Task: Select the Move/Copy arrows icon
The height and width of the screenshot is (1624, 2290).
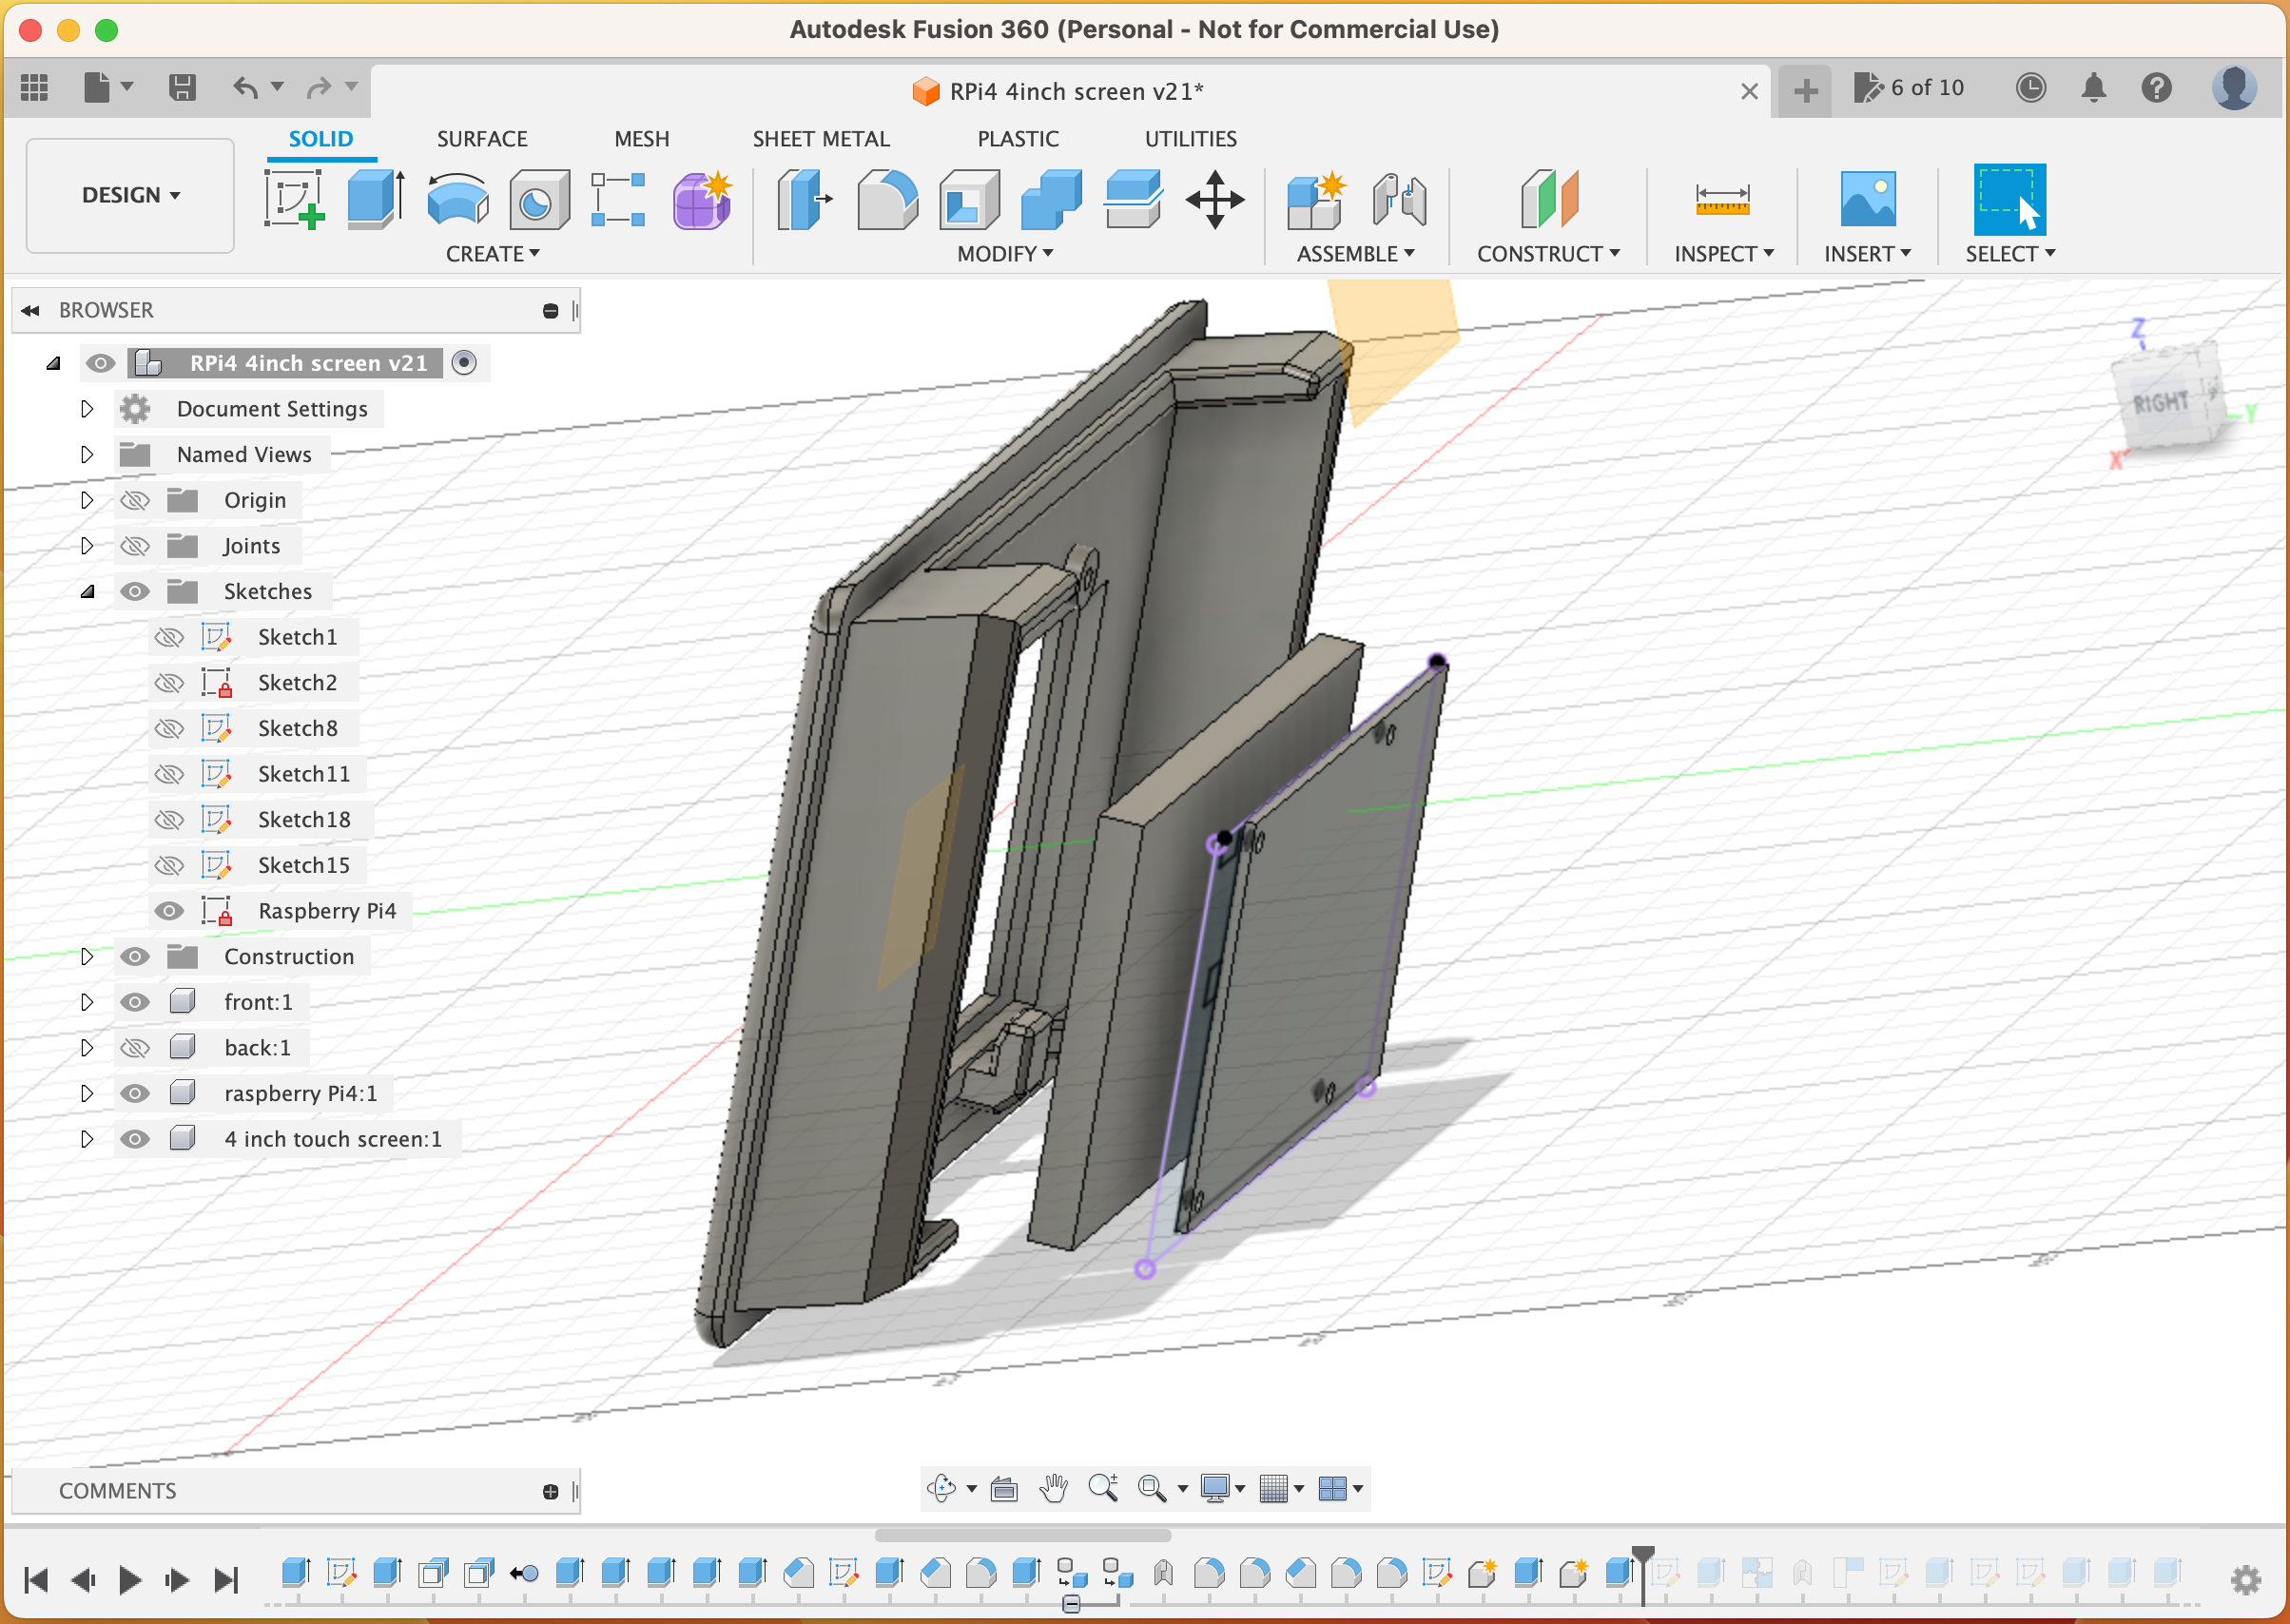Action: click(1214, 199)
